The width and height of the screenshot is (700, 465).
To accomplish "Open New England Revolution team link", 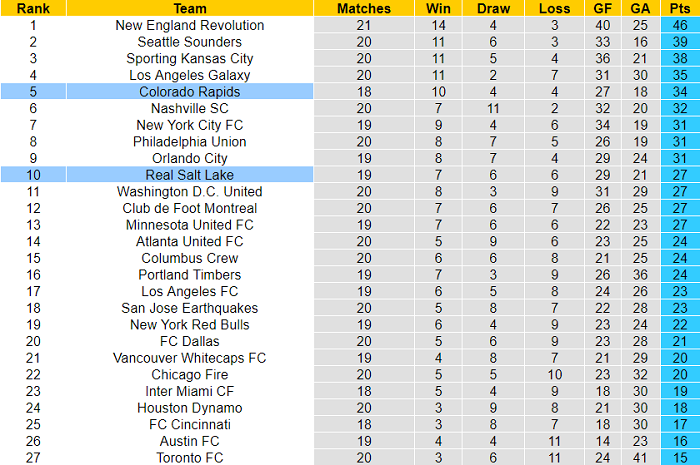I will 190,25.
